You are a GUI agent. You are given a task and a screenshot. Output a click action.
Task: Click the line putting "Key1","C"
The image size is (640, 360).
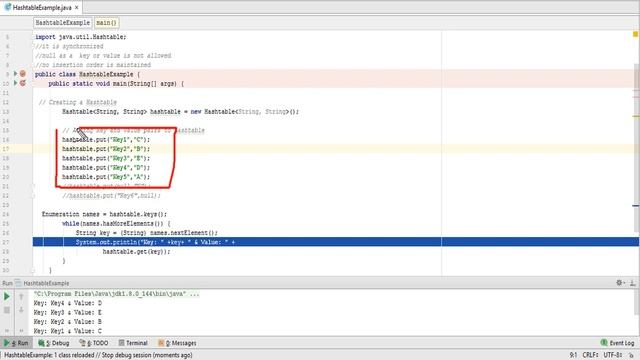(x=106, y=140)
